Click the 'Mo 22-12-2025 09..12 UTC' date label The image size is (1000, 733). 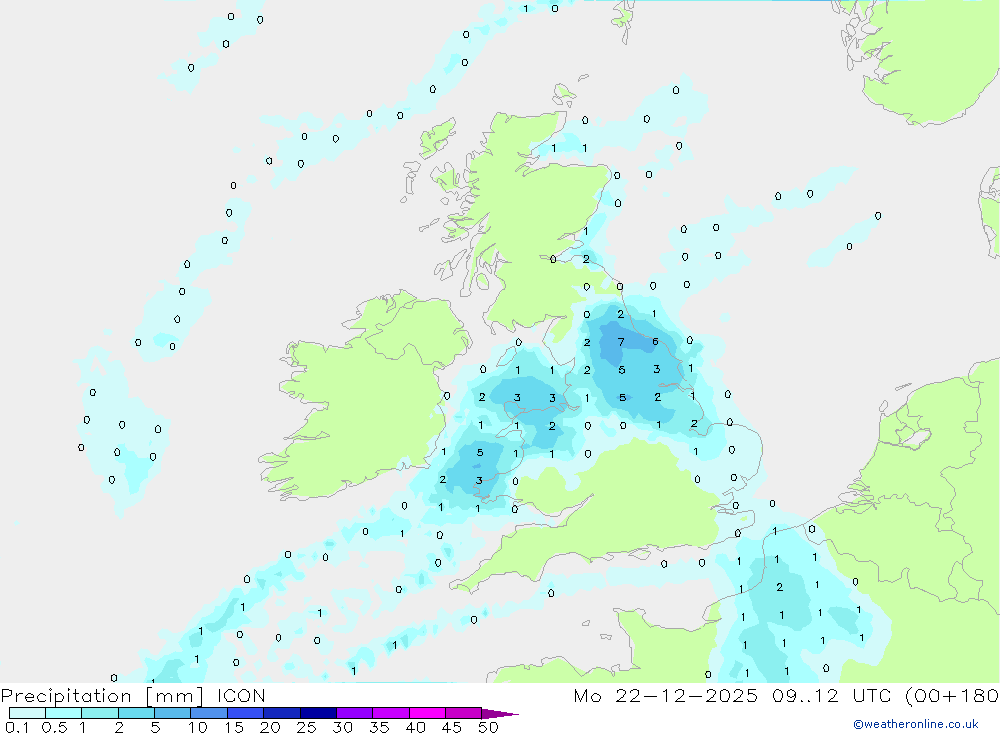(x=732, y=695)
